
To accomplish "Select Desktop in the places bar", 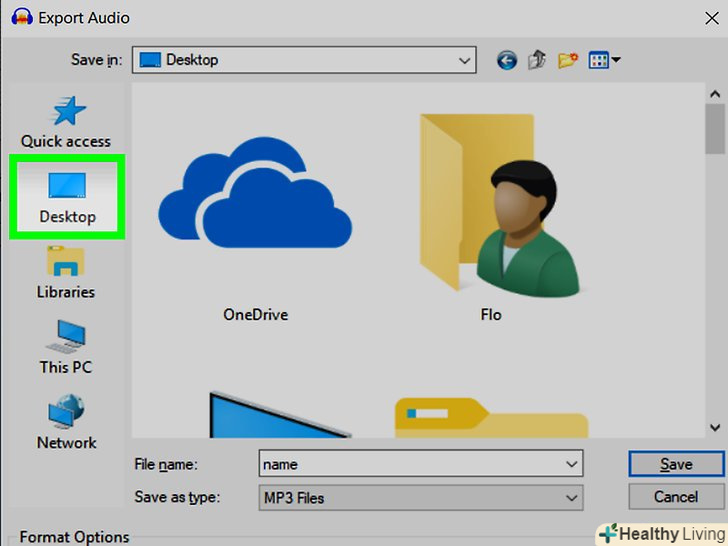I will click(67, 197).
